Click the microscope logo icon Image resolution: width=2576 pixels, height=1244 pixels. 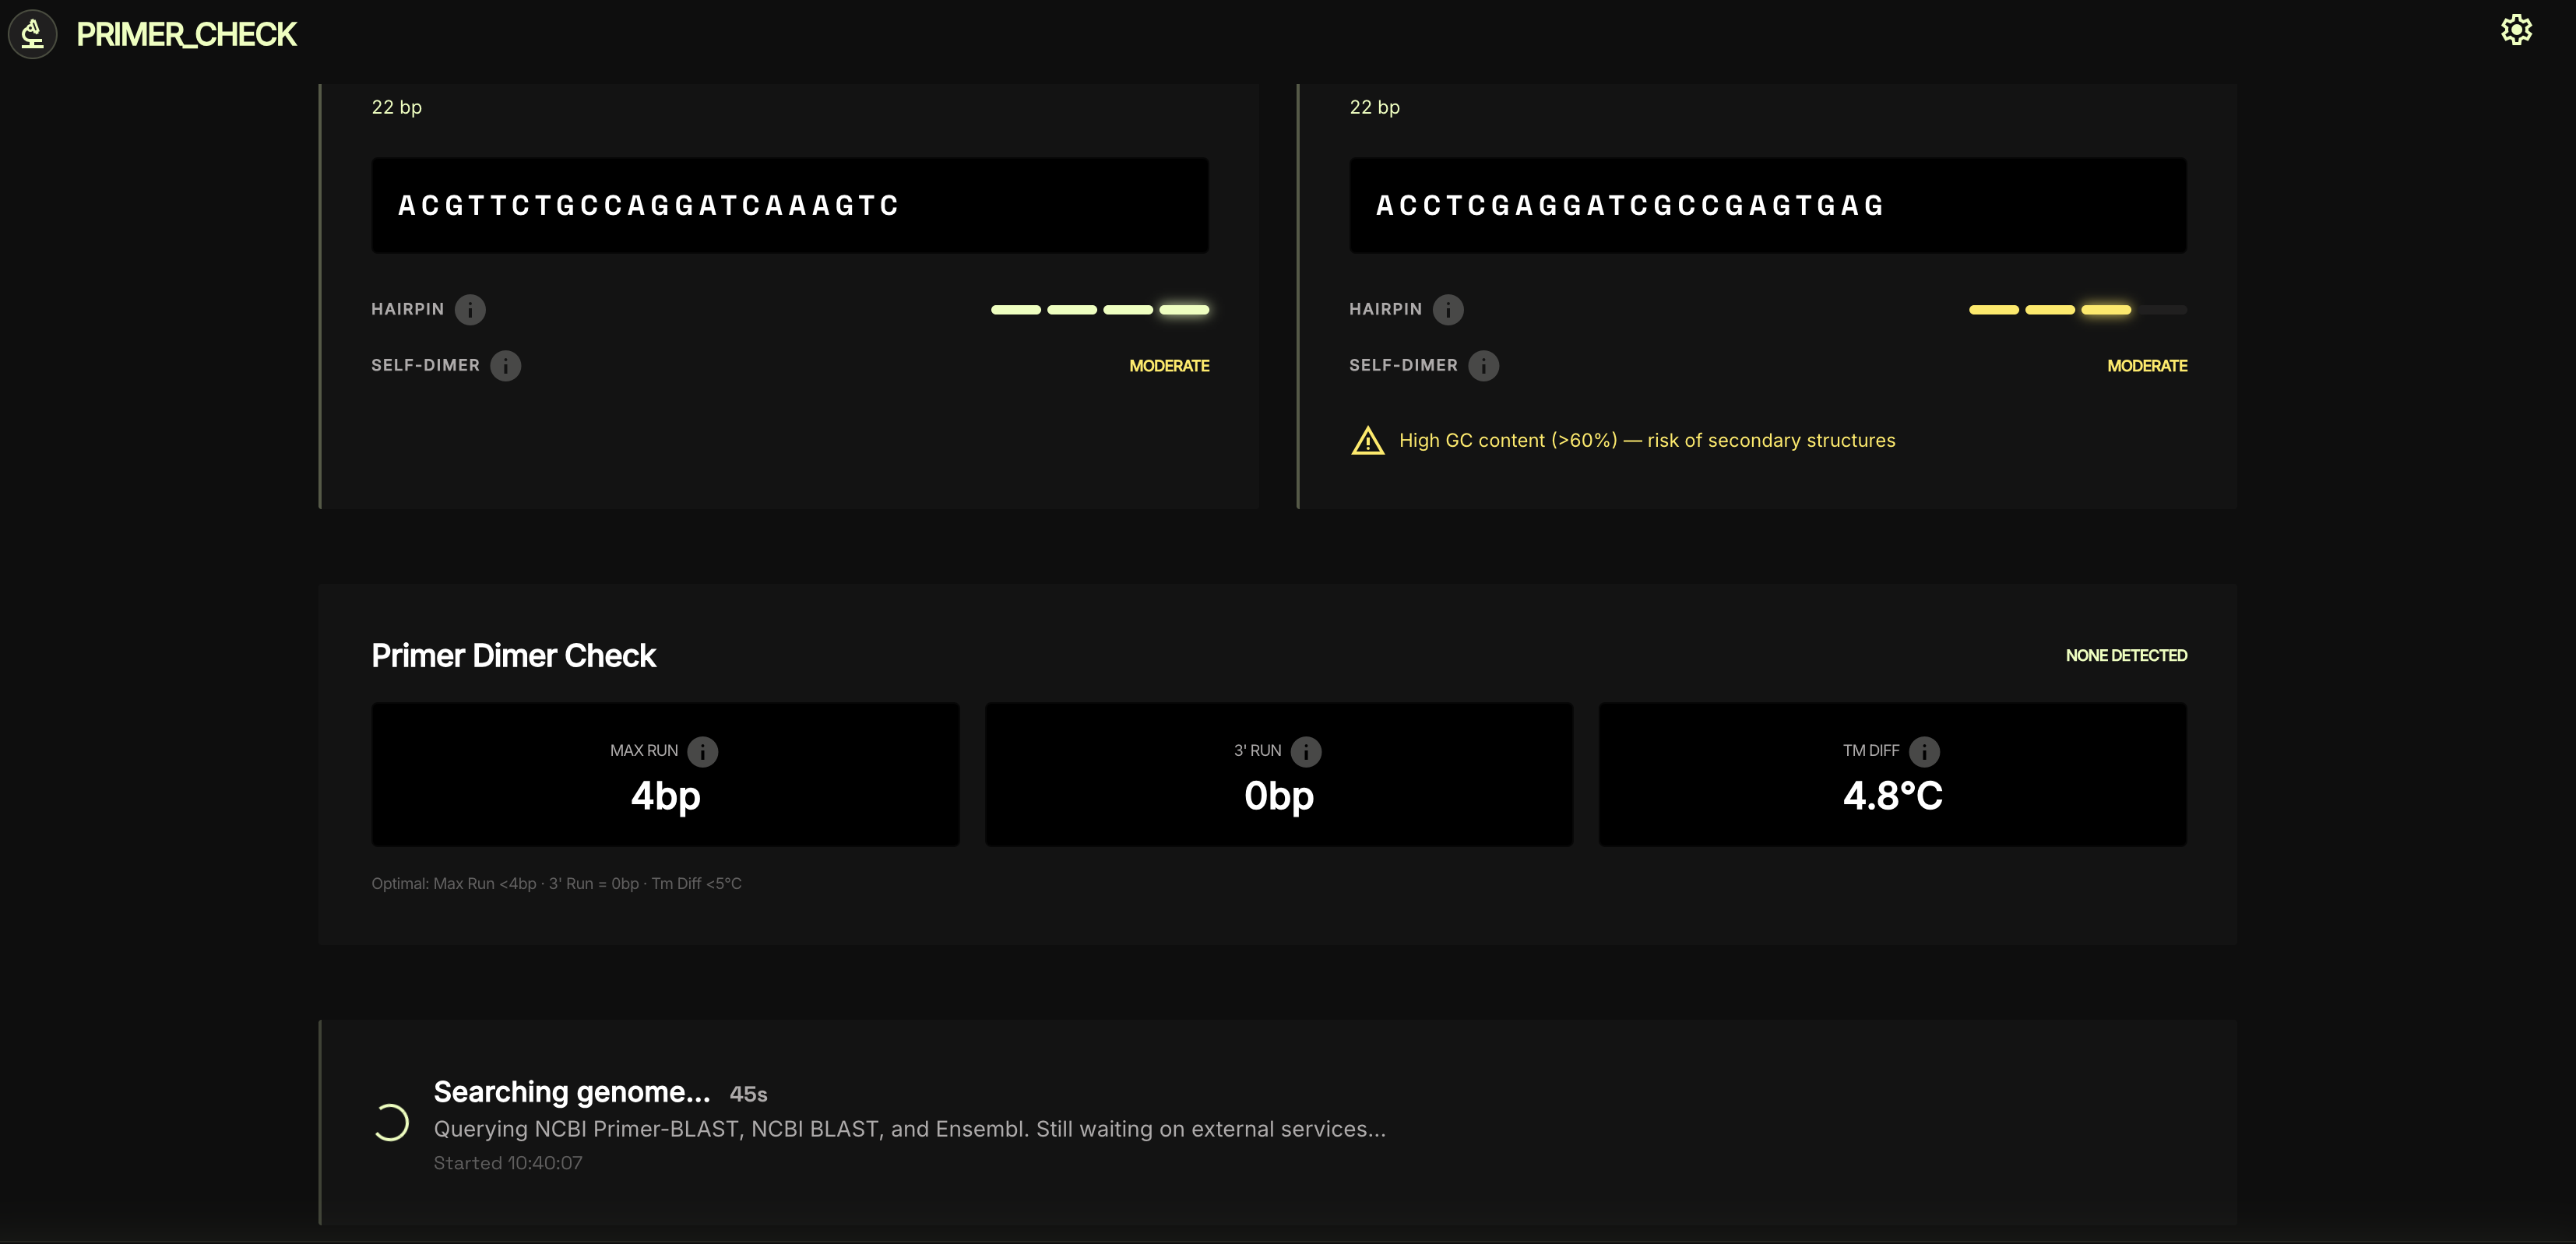click(x=32, y=34)
